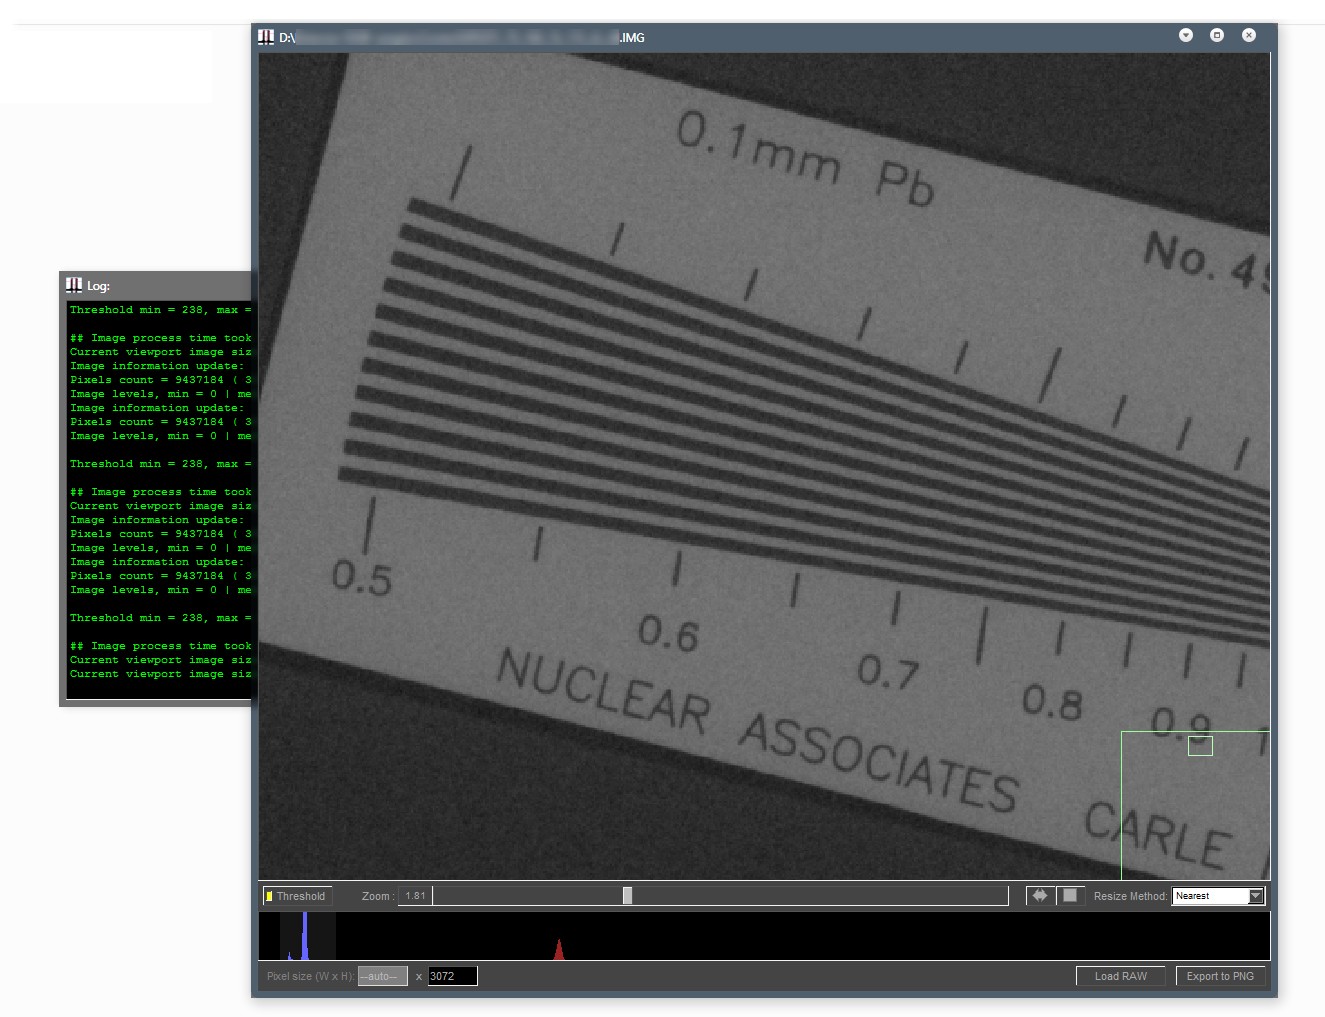Viewport: 1325px width, 1017px height.
Task: Click the zoom value field showing 1.81
Action: coord(414,895)
